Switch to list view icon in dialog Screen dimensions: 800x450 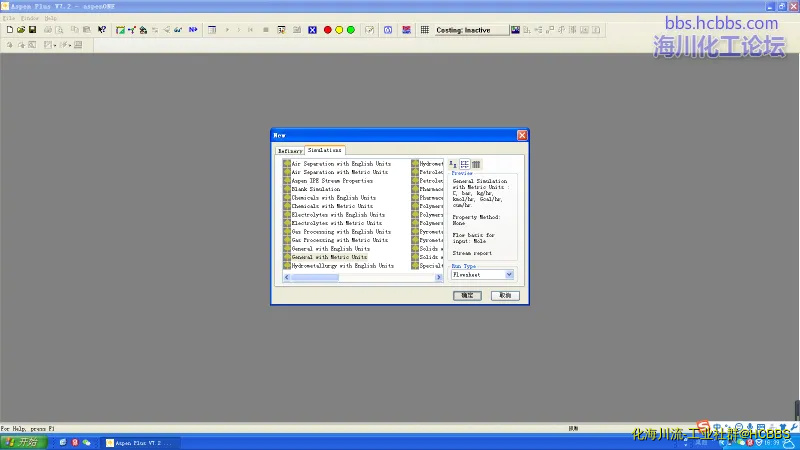click(x=464, y=164)
